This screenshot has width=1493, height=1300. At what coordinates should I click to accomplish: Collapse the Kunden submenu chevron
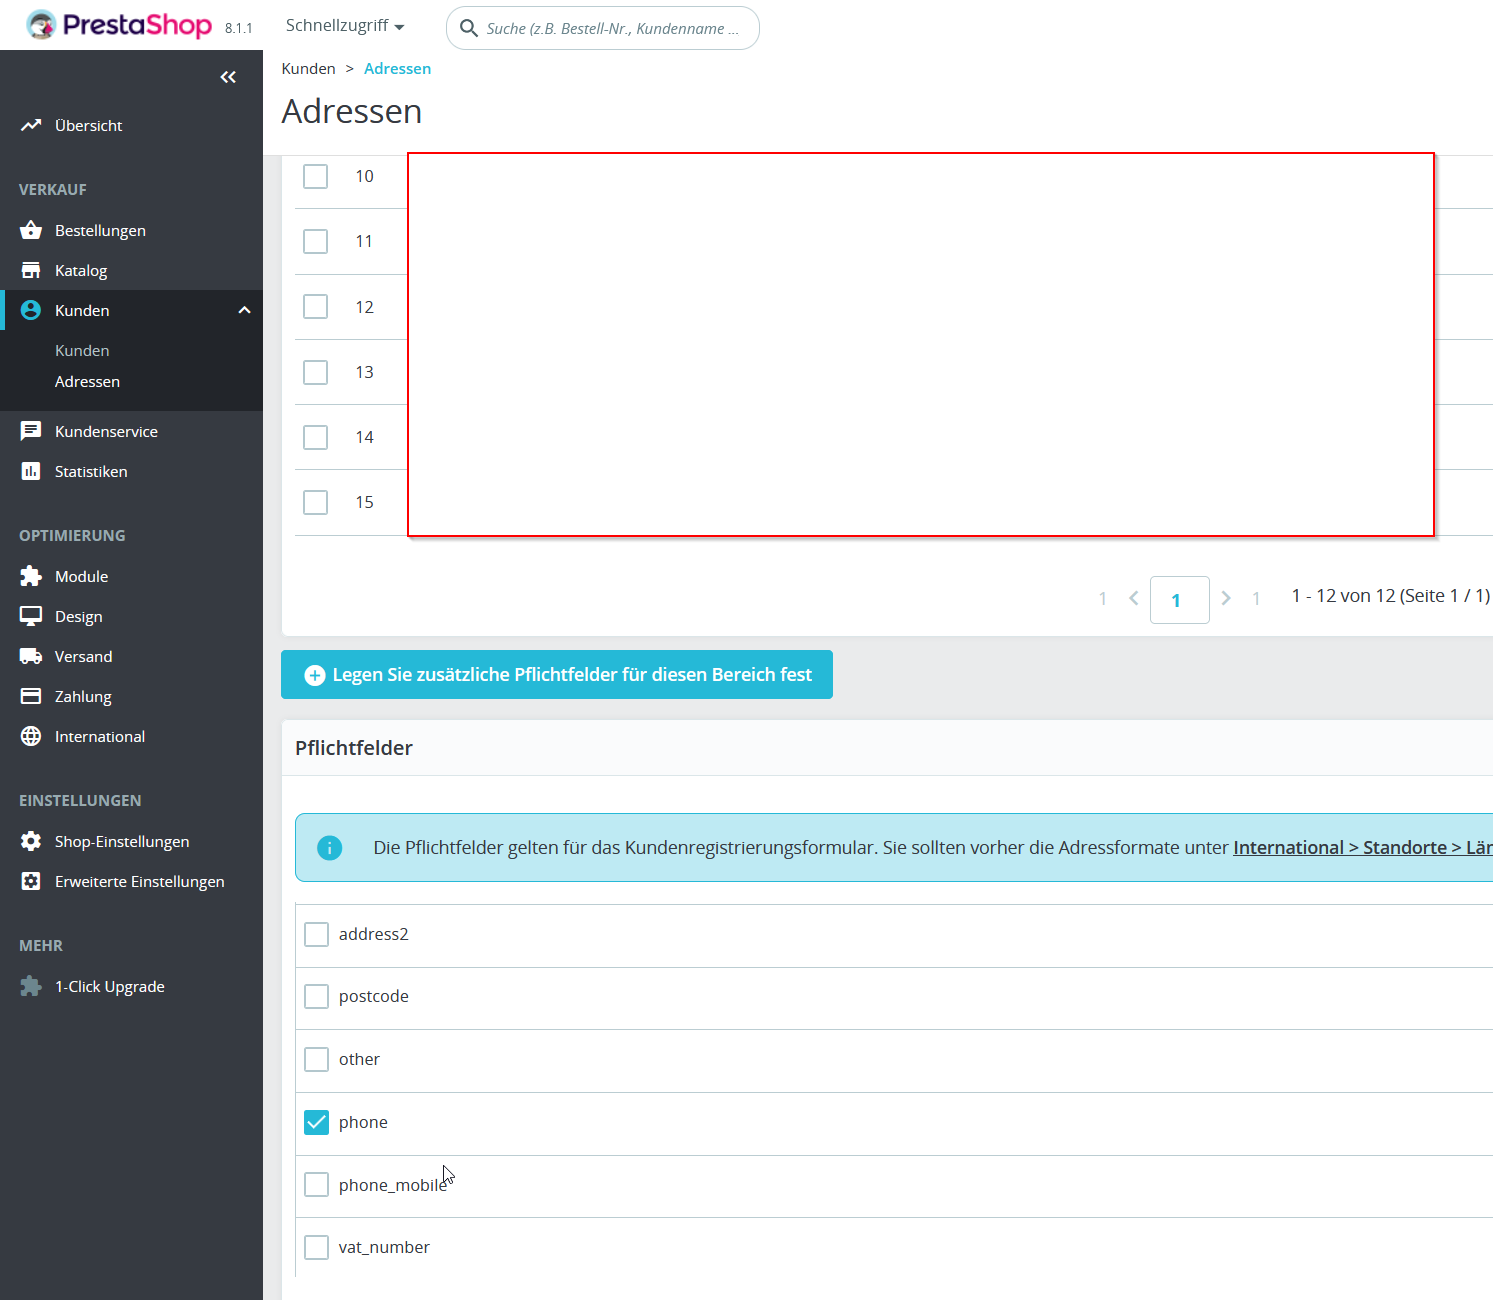[244, 310]
